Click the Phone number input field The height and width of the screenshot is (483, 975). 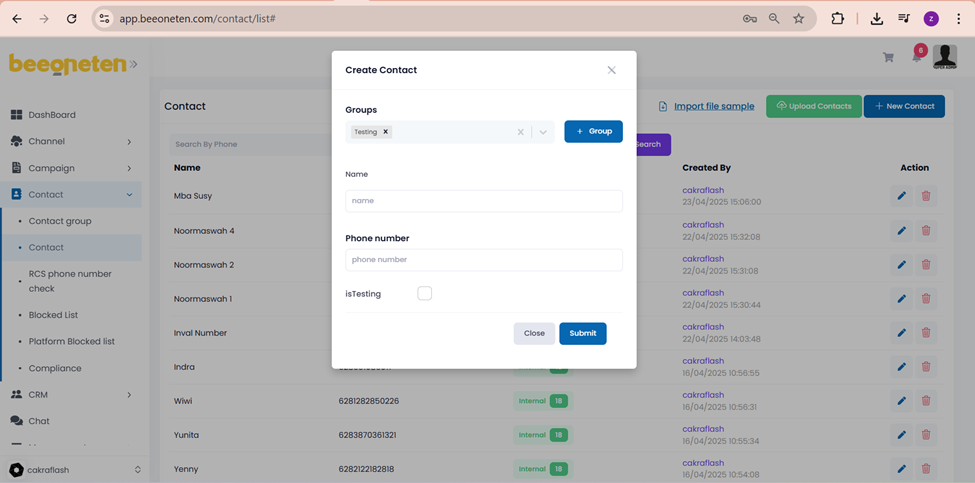pos(483,260)
